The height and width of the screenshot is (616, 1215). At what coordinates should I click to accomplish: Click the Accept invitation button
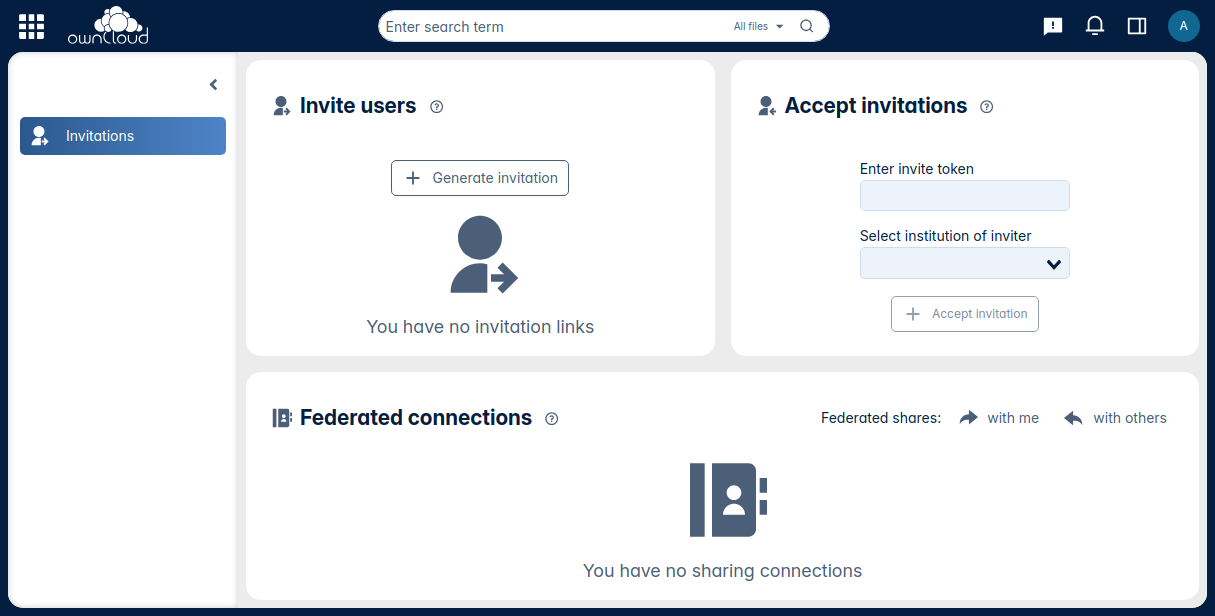tap(964, 313)
